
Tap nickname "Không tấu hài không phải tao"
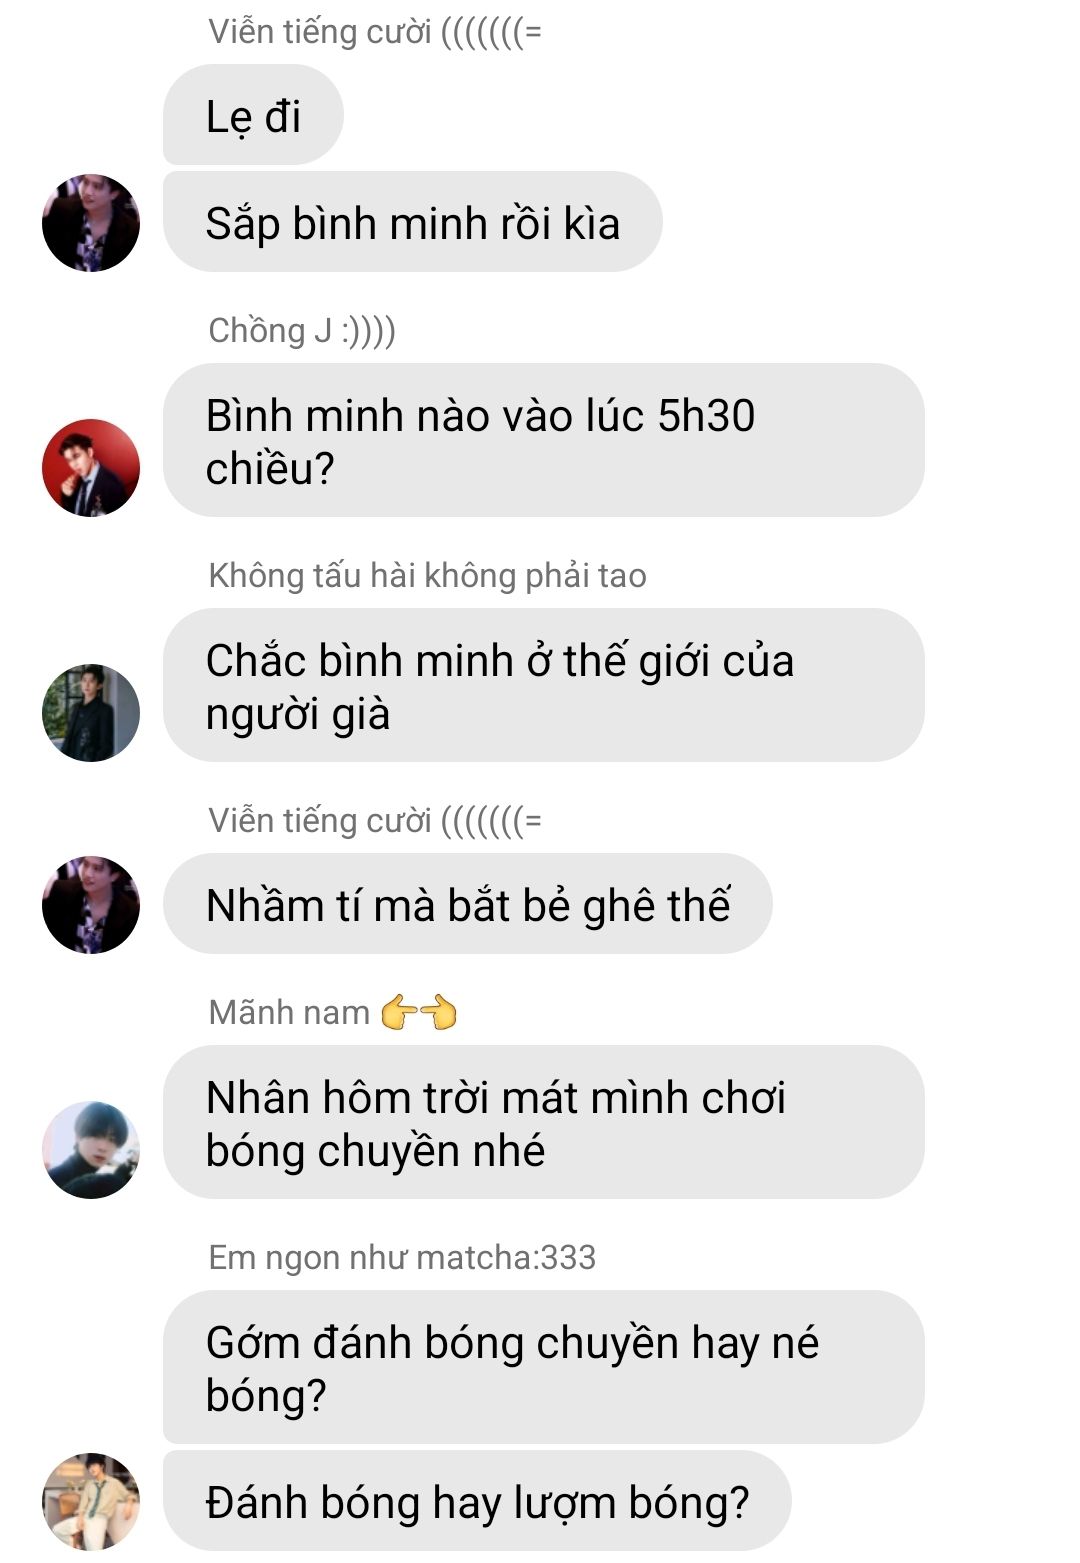427,576
